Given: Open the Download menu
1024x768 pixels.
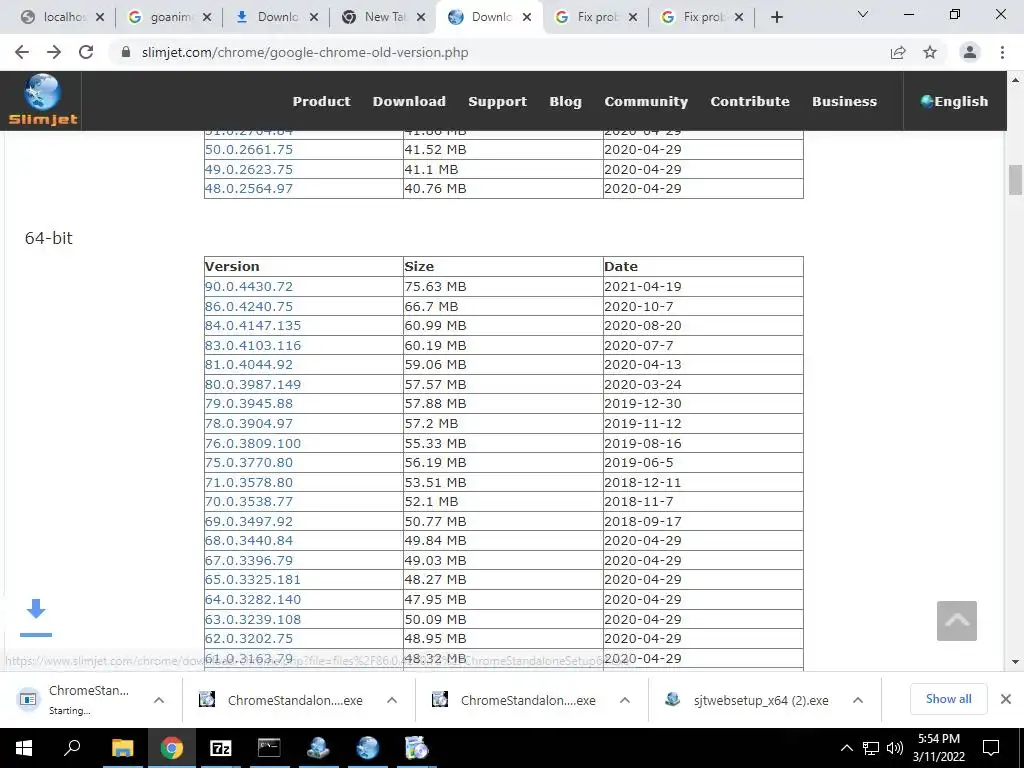Looking at the screenshot, I should [409, 101].
